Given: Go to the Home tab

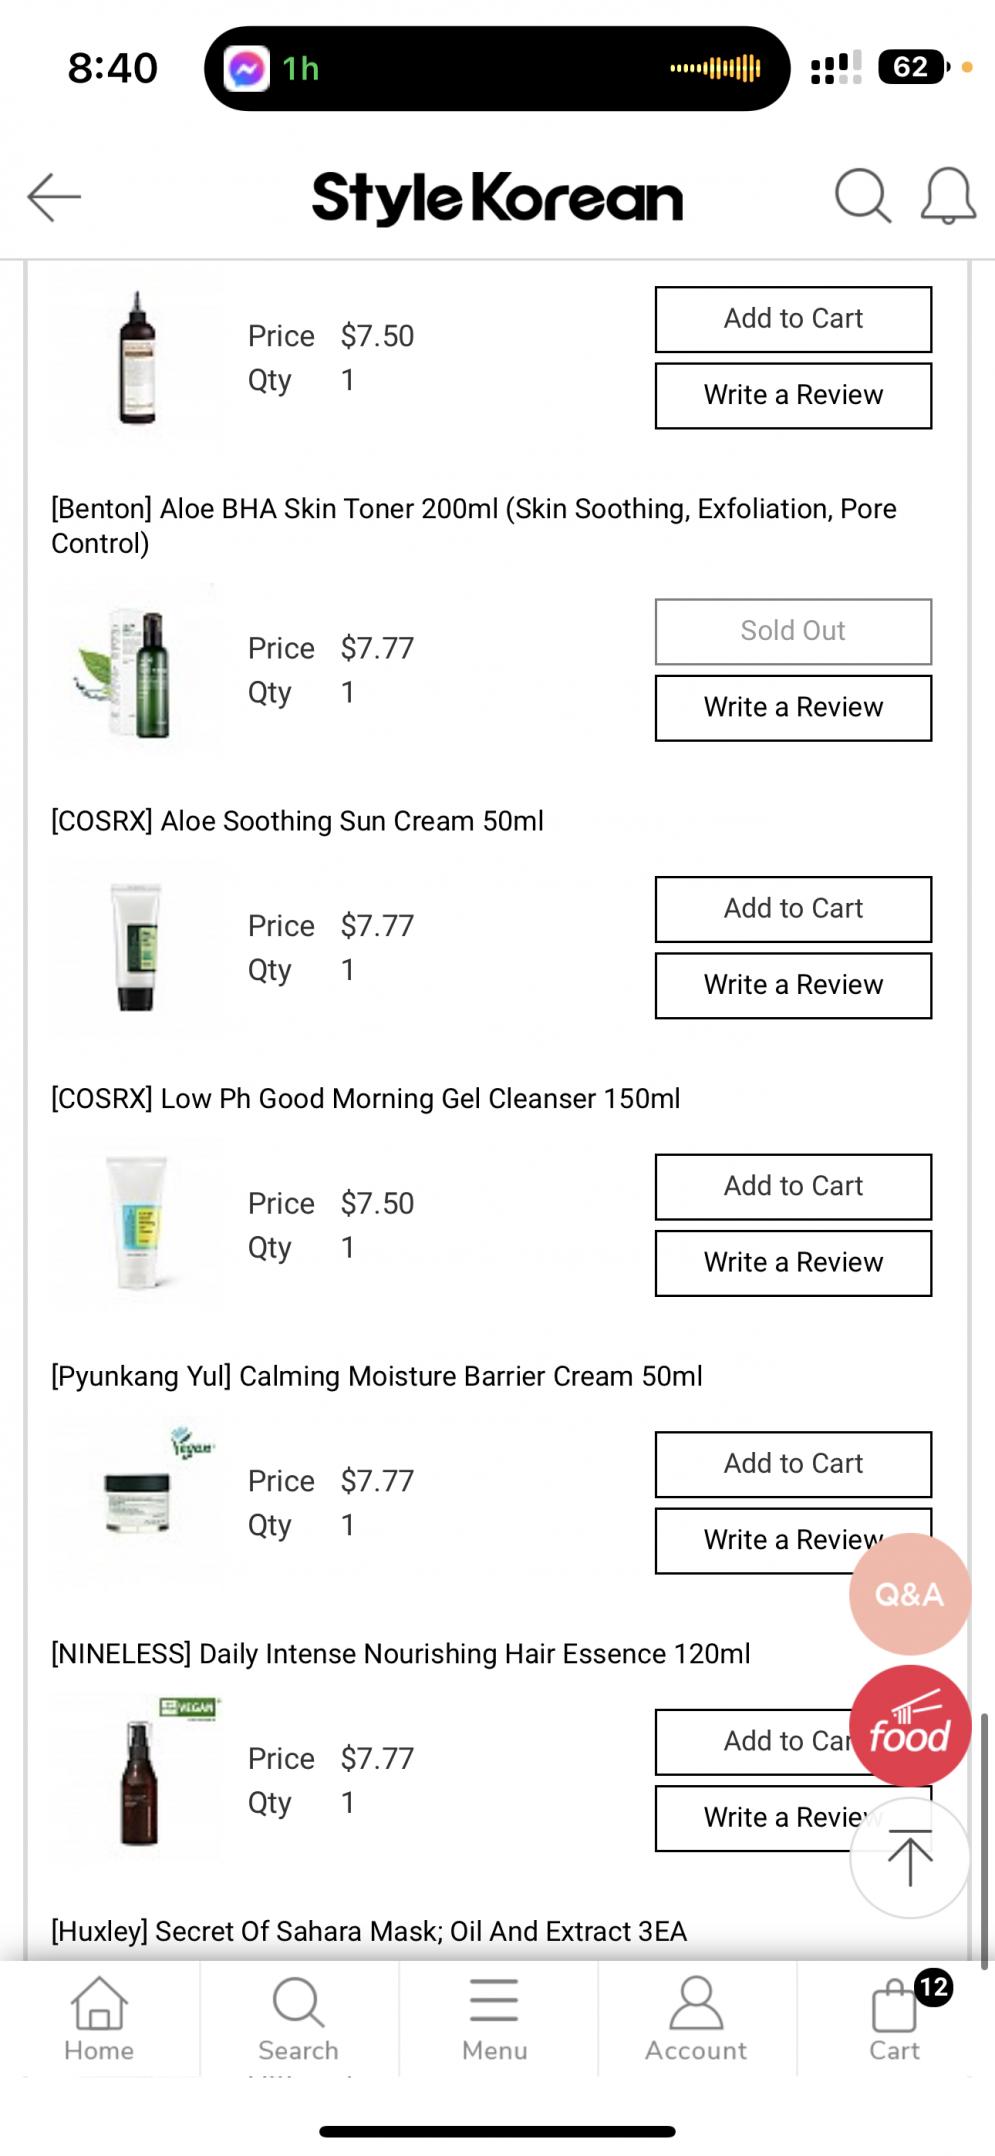Looking at the screenshot, I should pos(99,2019).
